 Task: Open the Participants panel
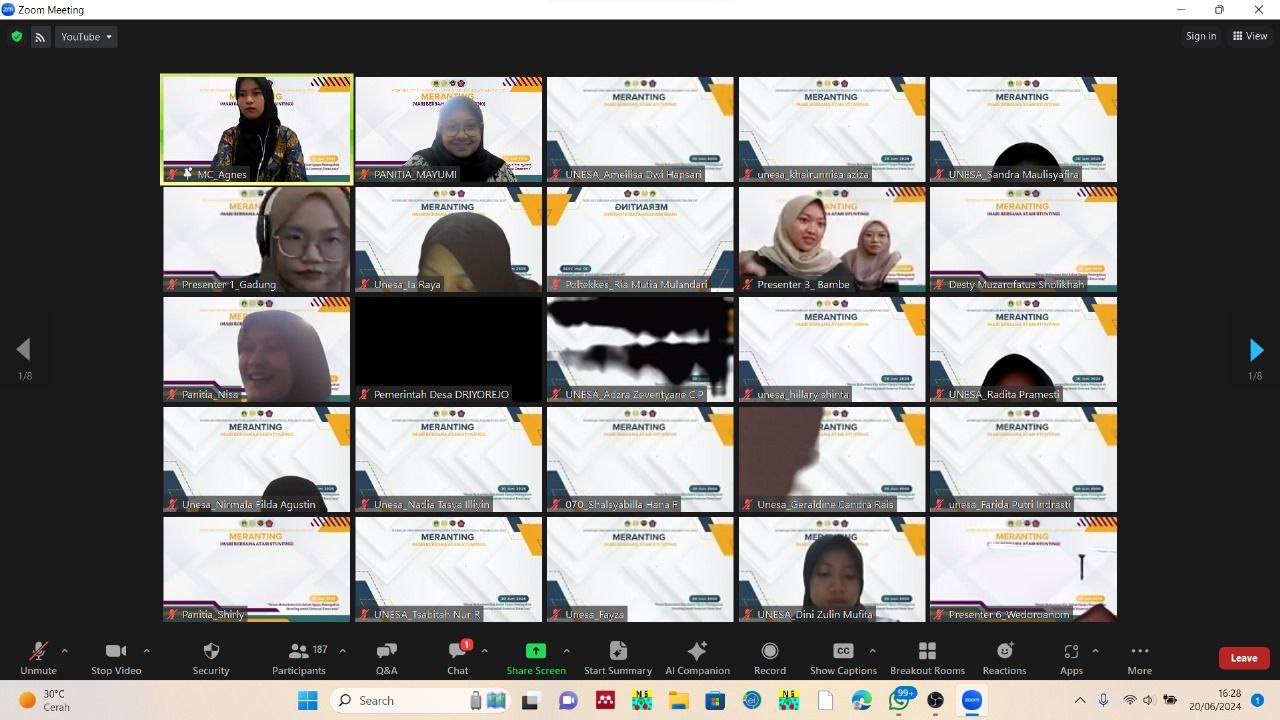299,658
